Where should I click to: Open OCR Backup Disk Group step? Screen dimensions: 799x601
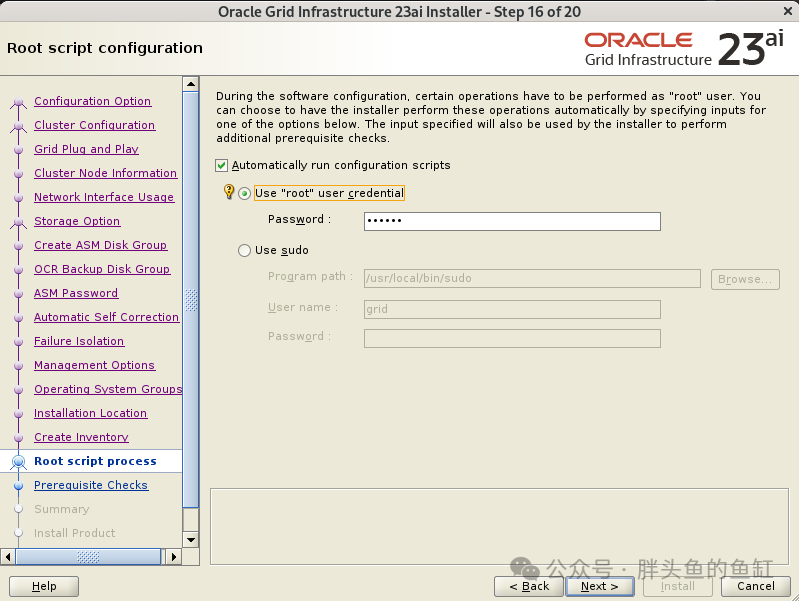102,269
